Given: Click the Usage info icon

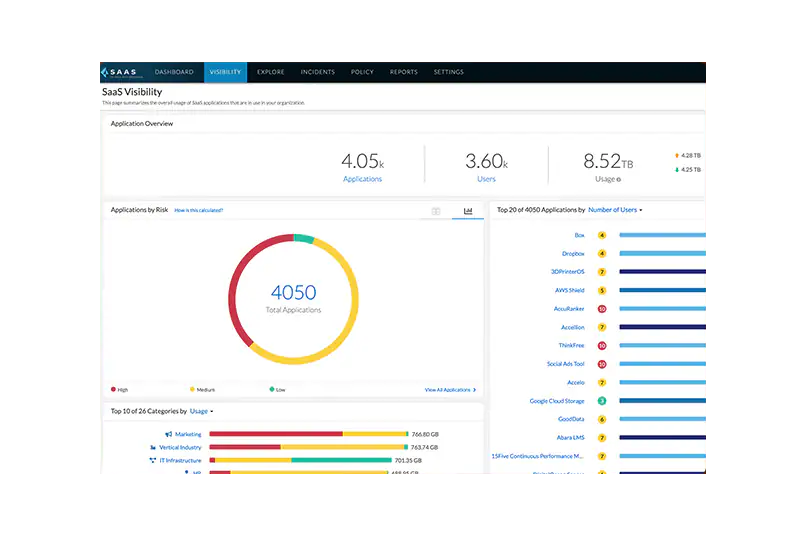Looking at the screenshot, I should [619, 180].
